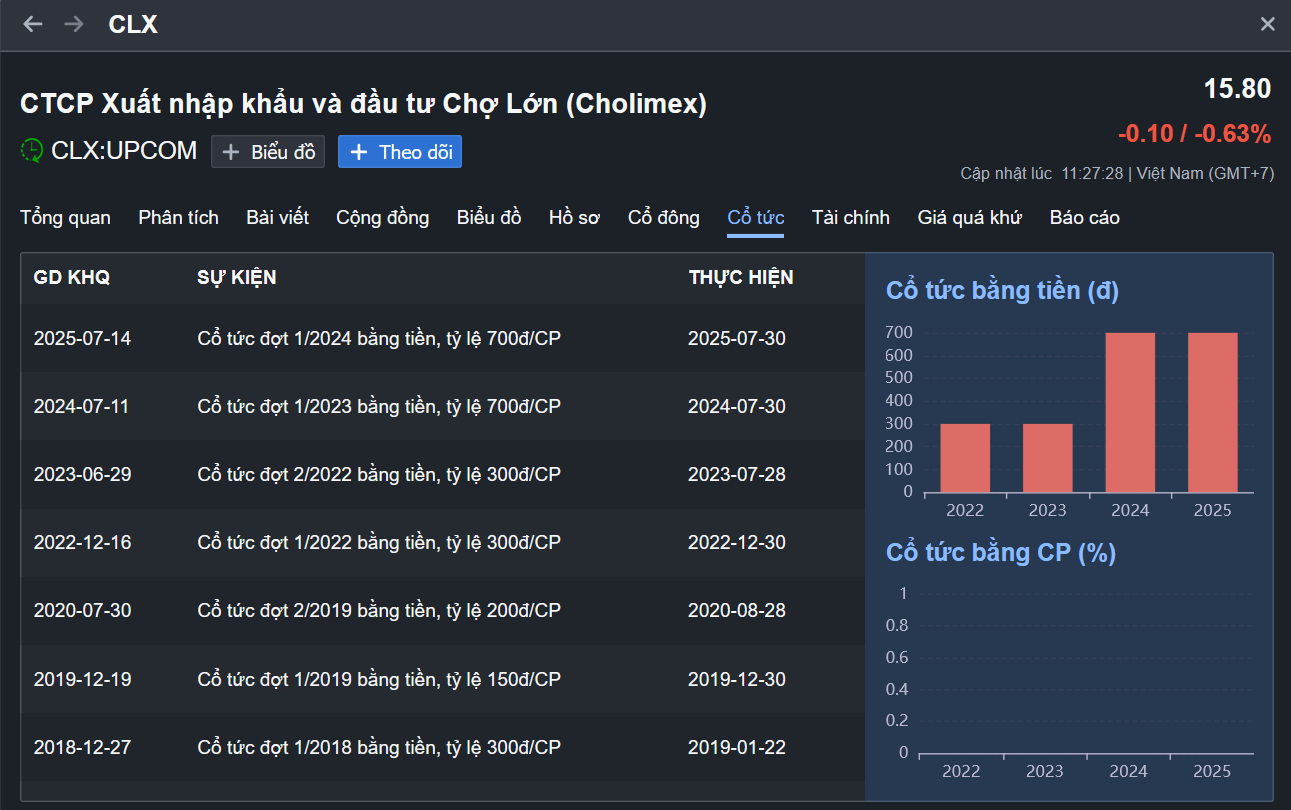This screenshot has height=810, width=1291.
Task: Select the 2018-12-27 ex-date cell
Action: coord(82,748)
